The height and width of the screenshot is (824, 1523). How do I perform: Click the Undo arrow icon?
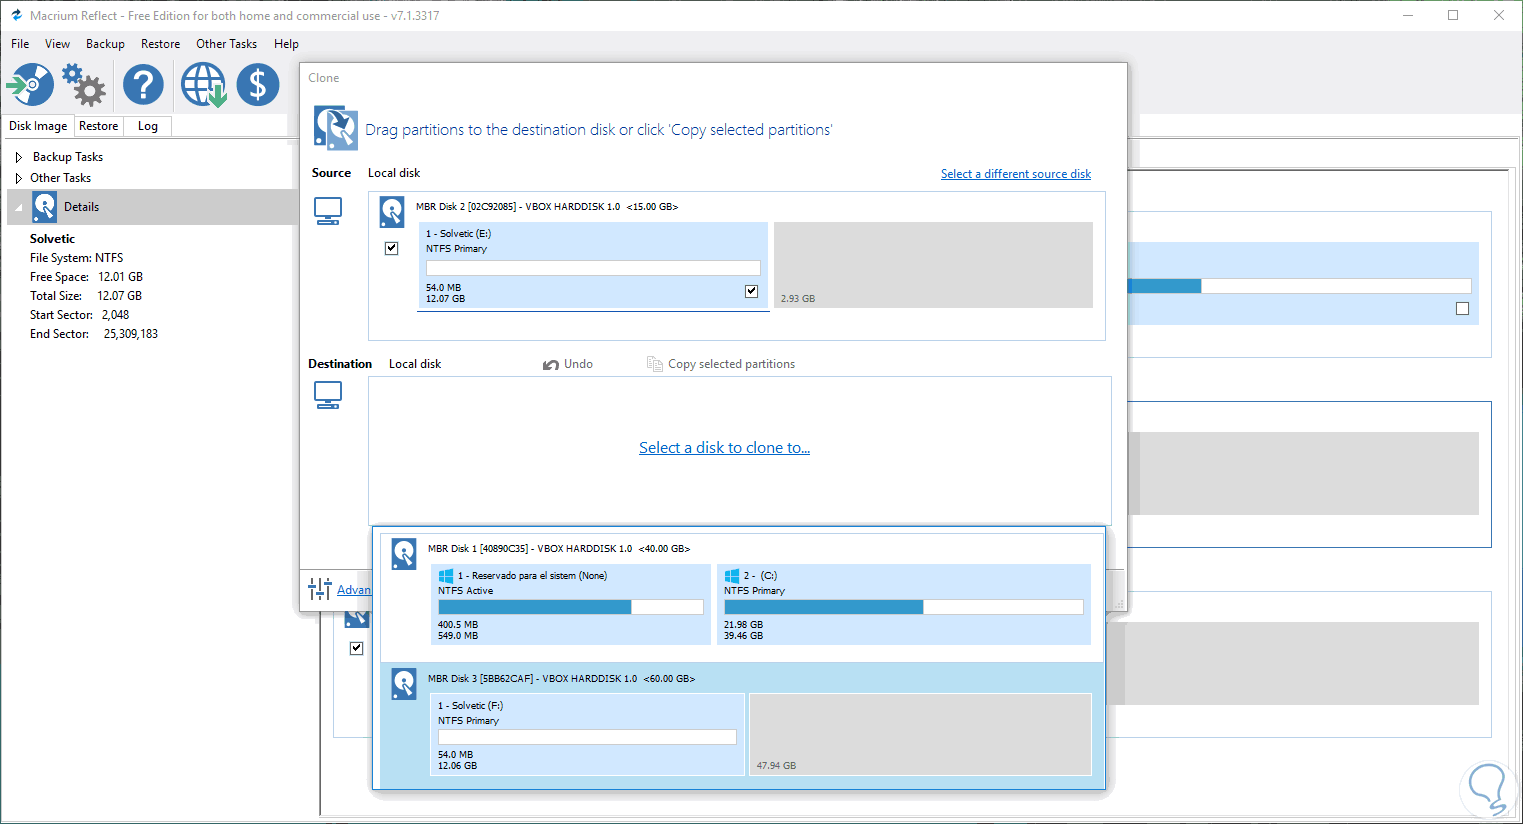[x=551, y=365]
